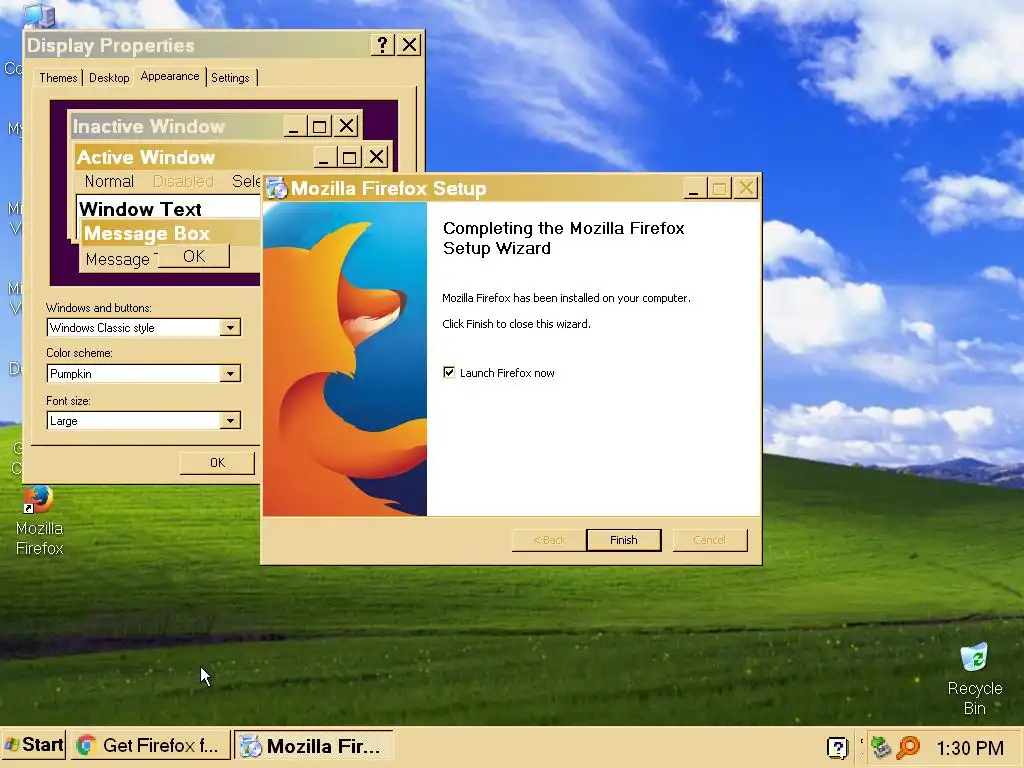Select the Mozilla Firefox Setup taskbar button
Image resolution: width=1024 pixels, height=768 pixels.
pos(313,745)
